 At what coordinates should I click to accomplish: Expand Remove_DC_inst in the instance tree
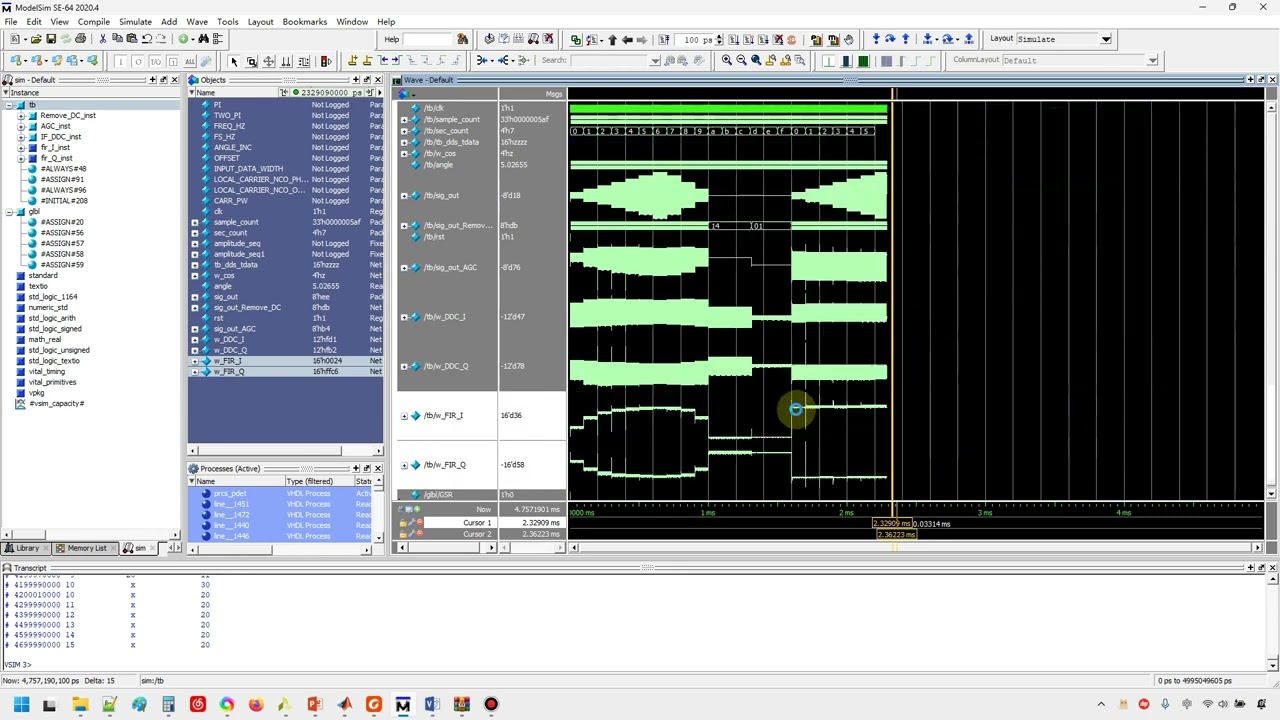(x=21, y=116)
